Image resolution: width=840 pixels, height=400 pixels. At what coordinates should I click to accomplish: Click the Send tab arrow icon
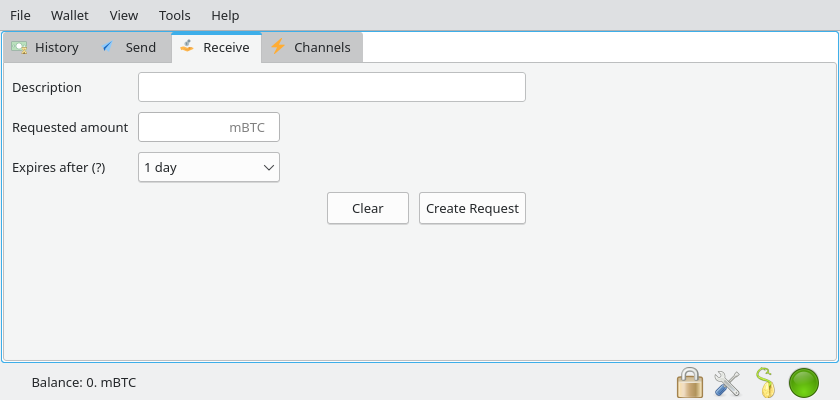[x=109, y=47]
